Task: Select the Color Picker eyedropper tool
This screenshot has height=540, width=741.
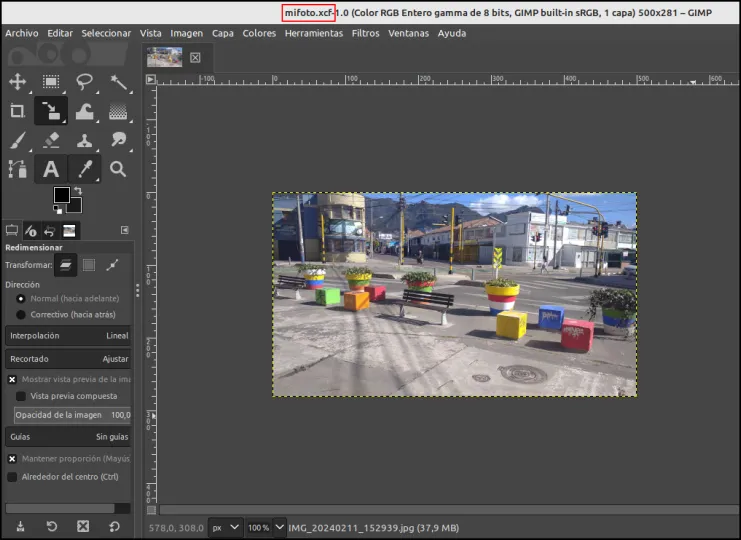Action: point(85,169)
